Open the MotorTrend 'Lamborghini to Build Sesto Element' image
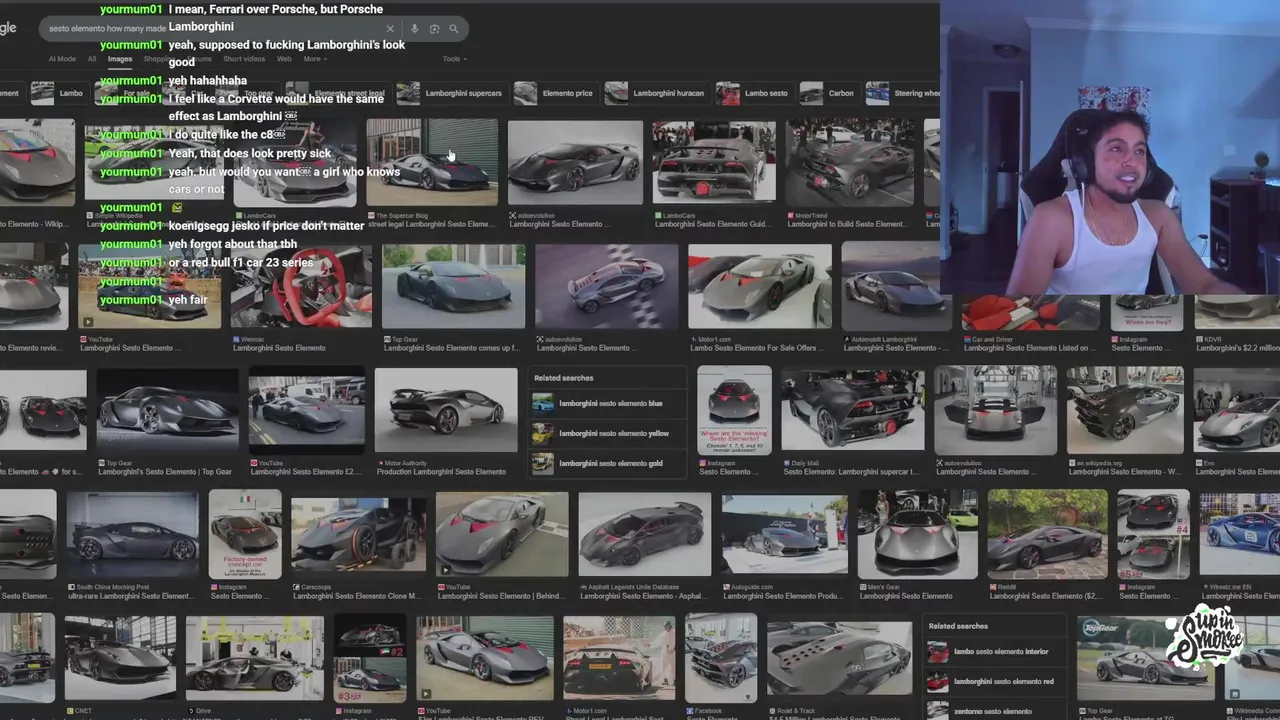Screen dimensions: 1280x720 [x=849, y=162]
